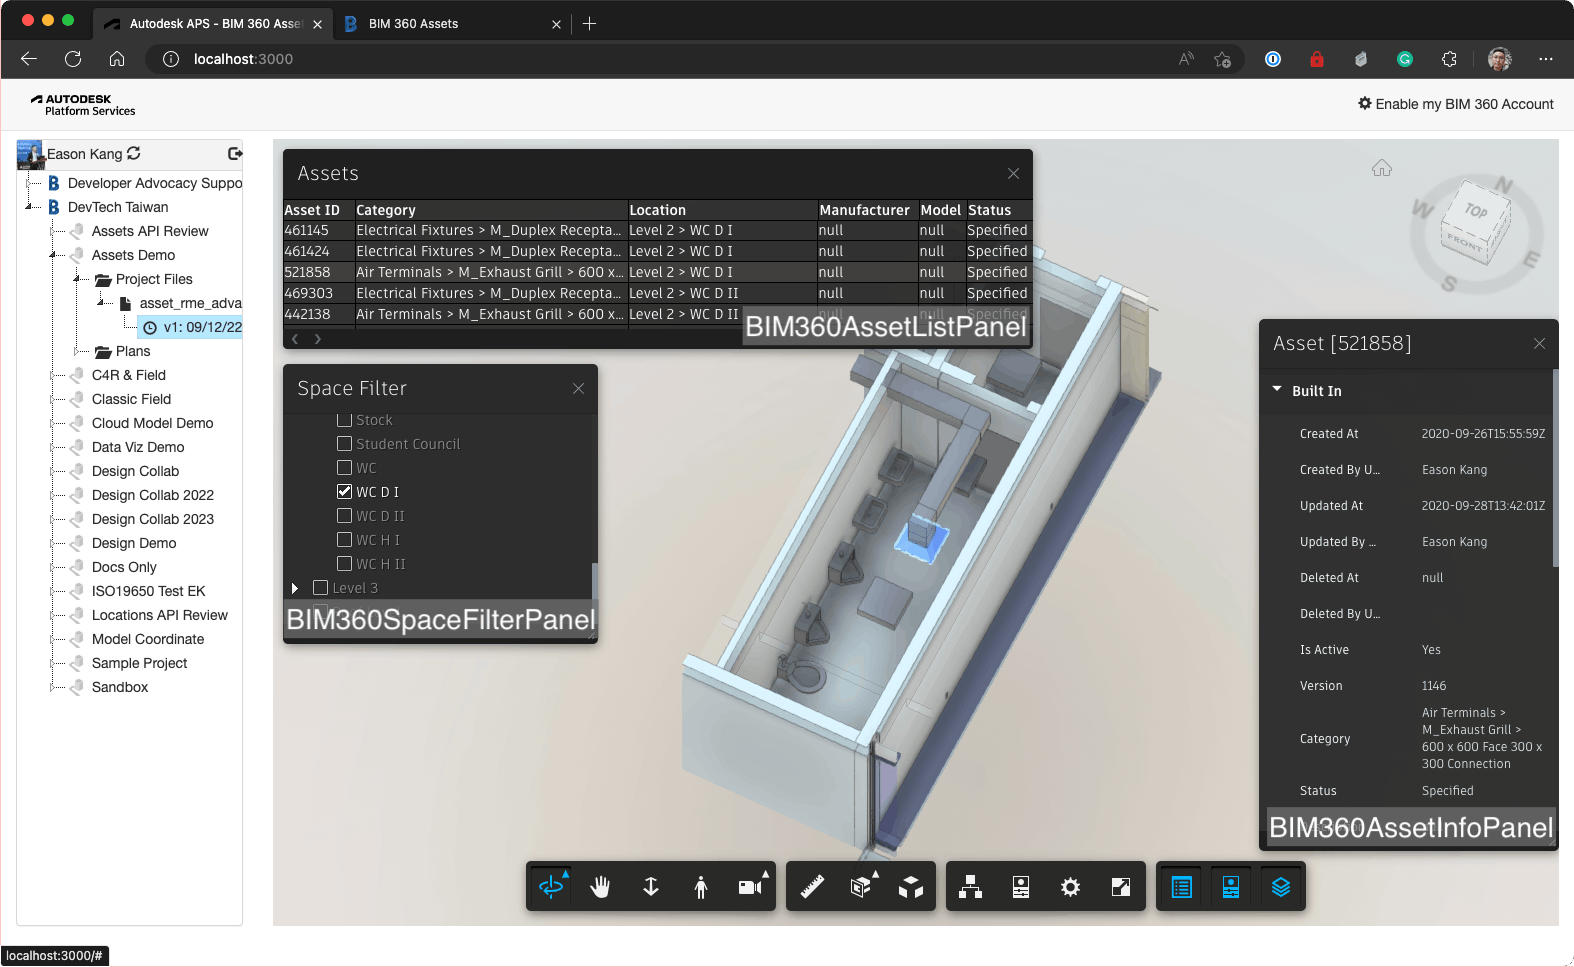Open the Properties panel icon

[x=1021, y=887]
